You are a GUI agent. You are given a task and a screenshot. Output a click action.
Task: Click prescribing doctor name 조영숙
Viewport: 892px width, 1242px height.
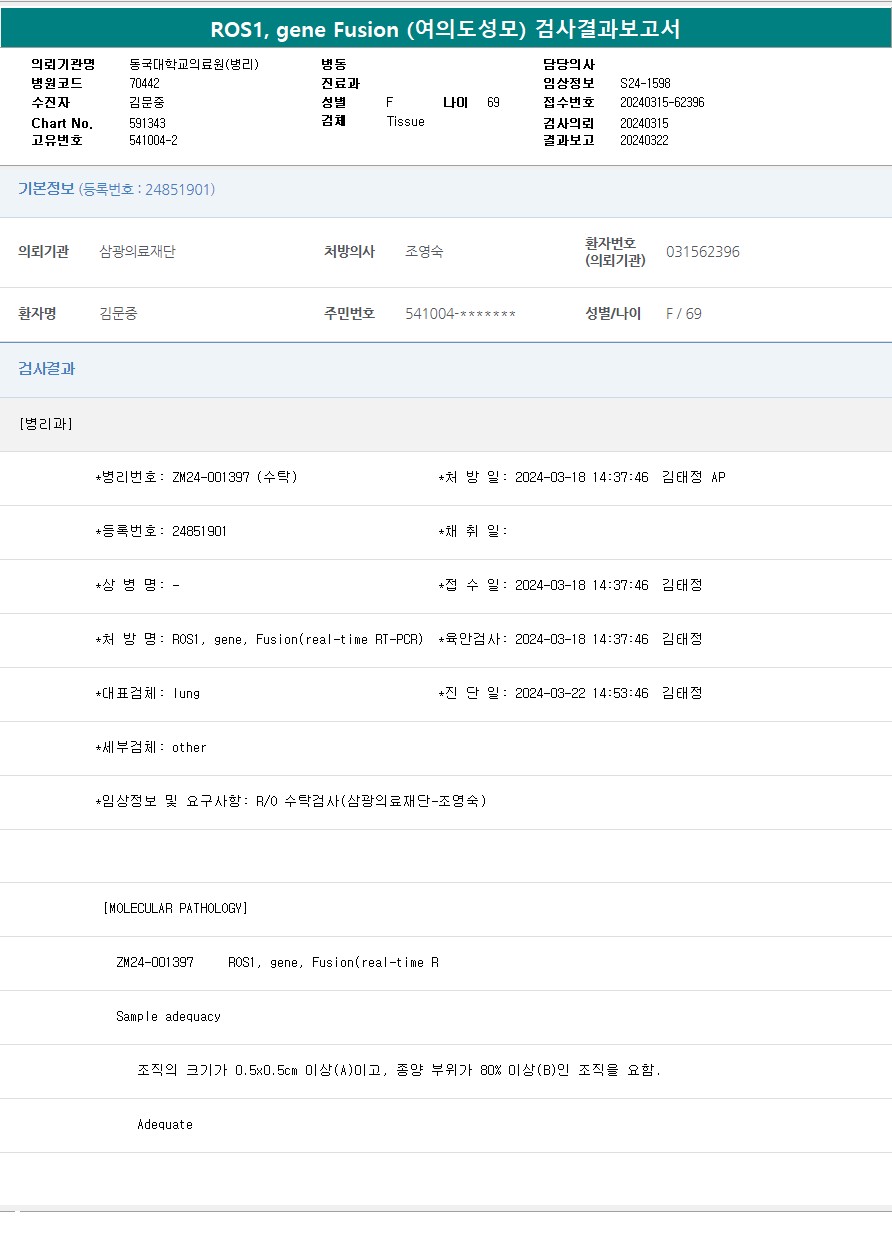click(x=424, y=252)
